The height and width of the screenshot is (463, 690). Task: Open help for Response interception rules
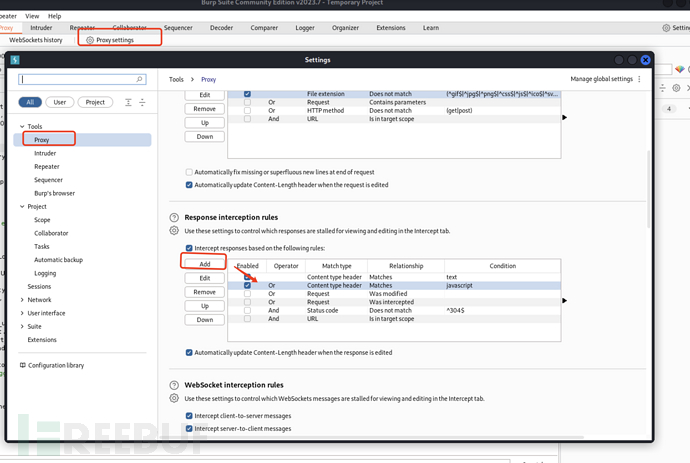[174, 217]
